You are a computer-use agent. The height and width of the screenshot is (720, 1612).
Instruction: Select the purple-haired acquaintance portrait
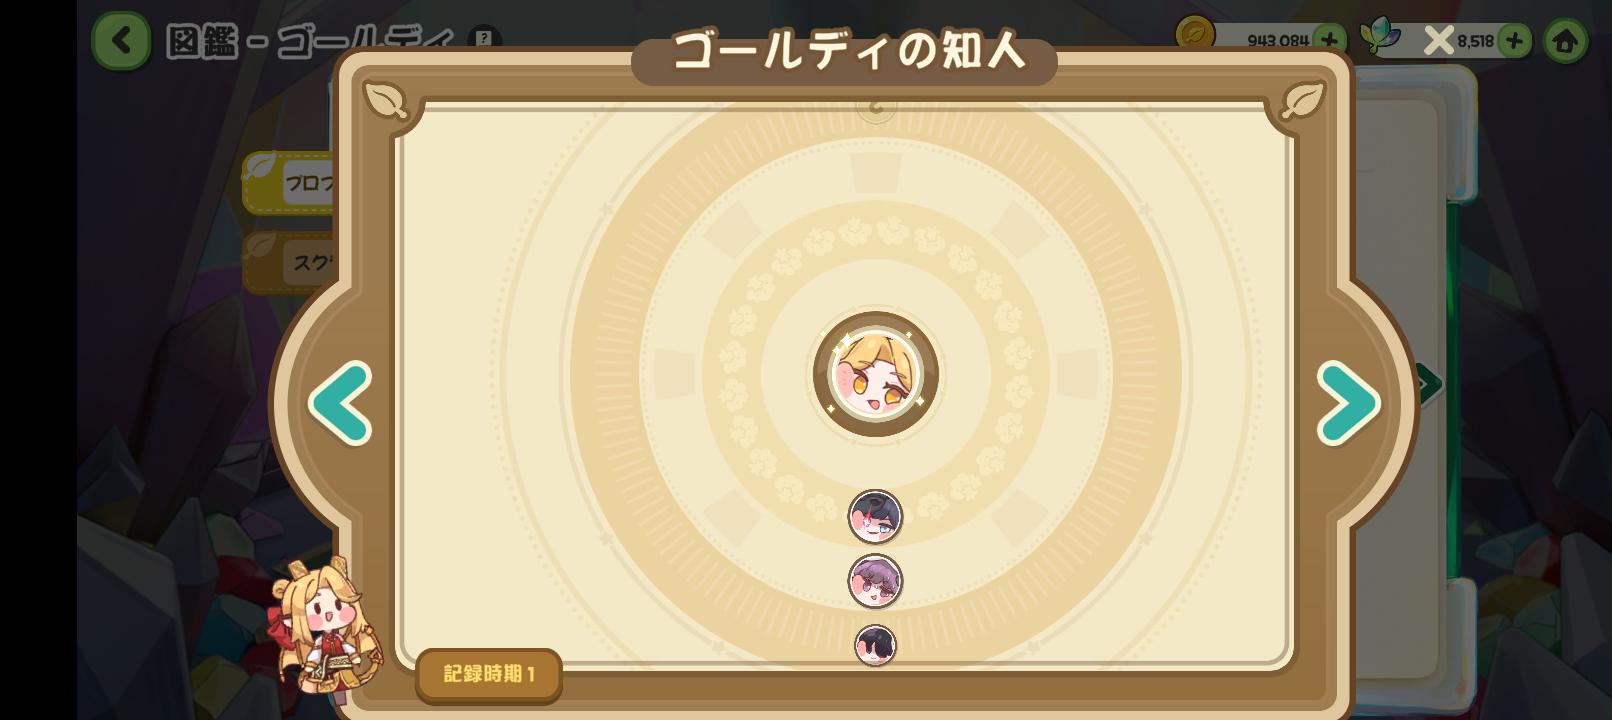coord(875,581)
